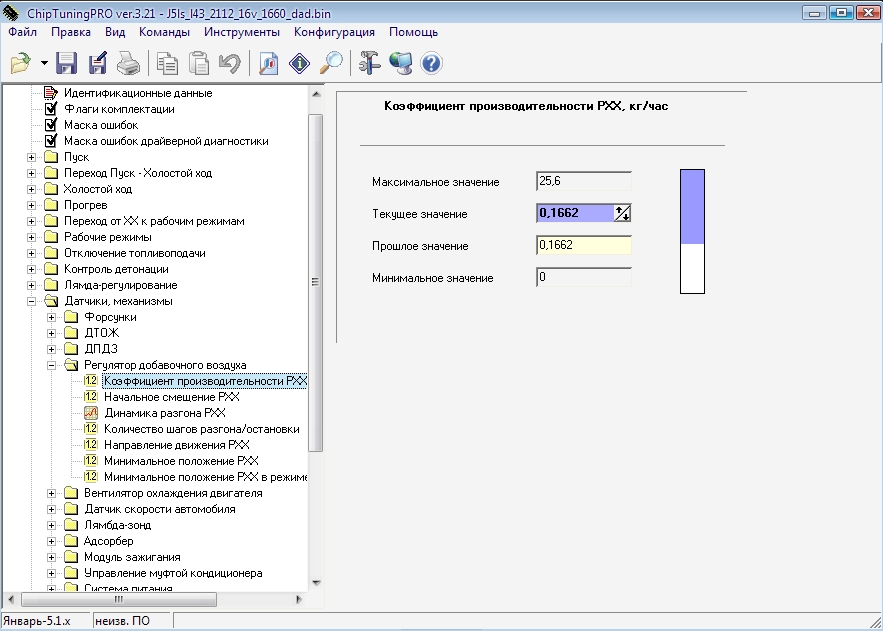The width and height of the screenshot is (883, 631).
Task: Click the globe and monitor network icon
Action: [x=401, y=64]
